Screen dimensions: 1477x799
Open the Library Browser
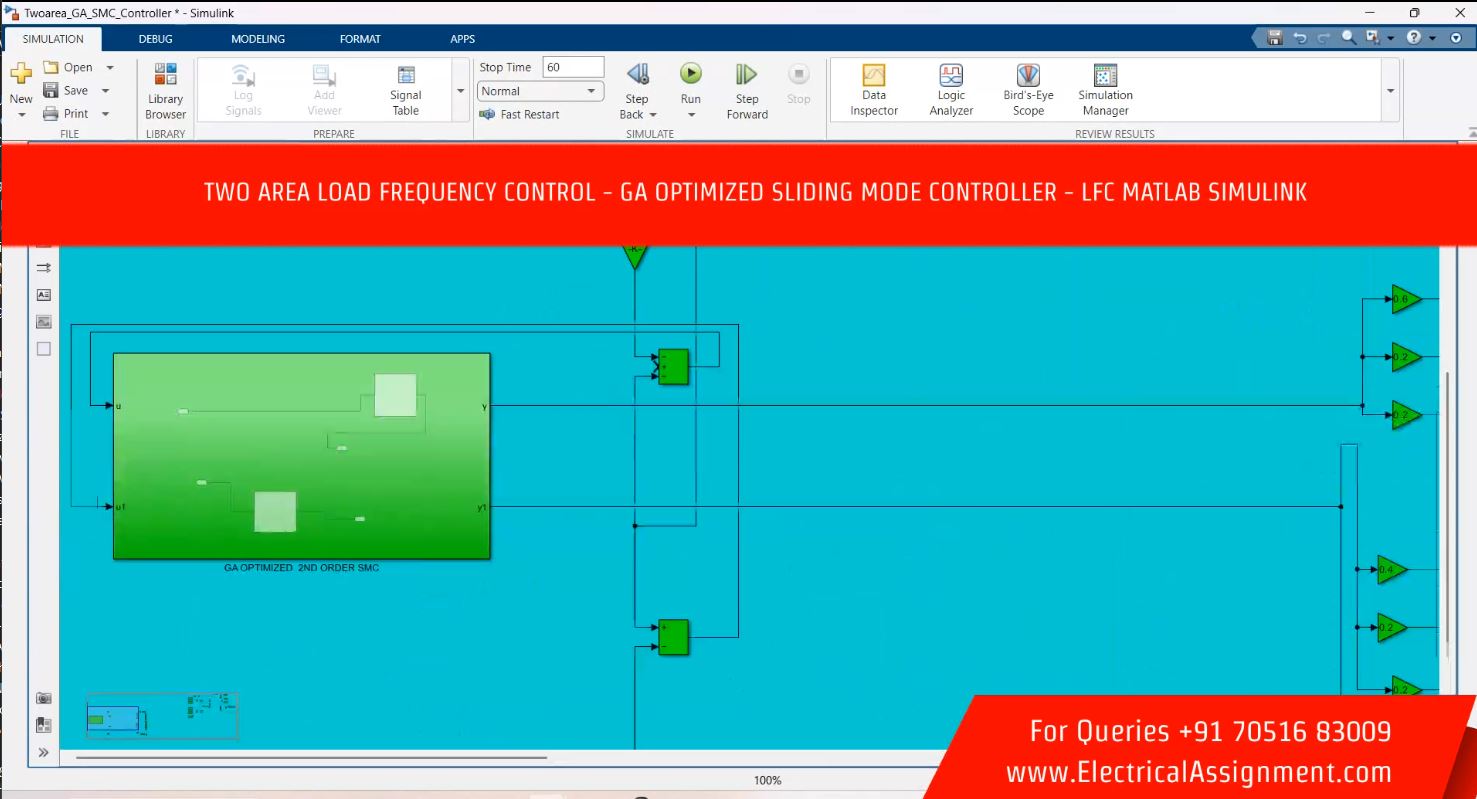(165, 90)
